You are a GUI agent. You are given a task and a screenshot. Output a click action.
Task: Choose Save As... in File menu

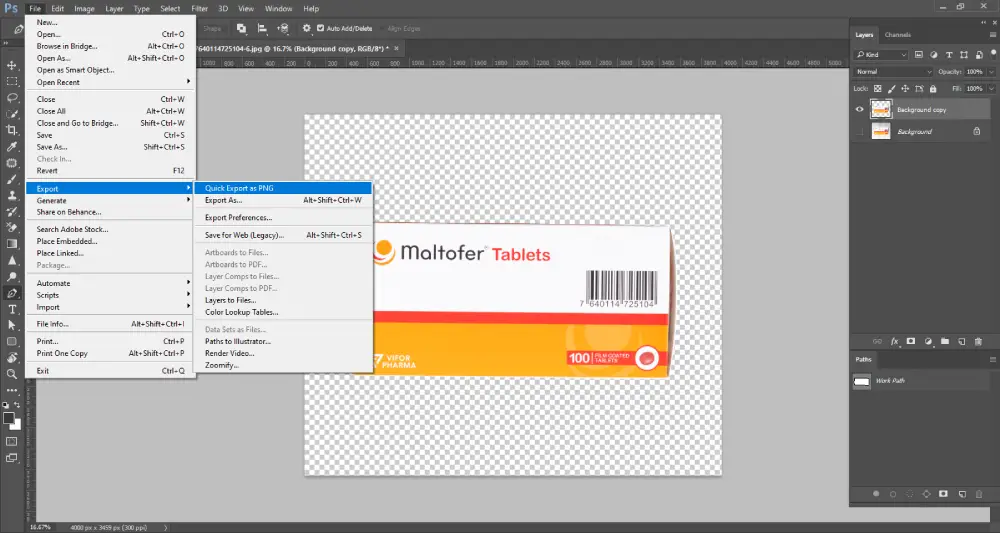(110, 147)
